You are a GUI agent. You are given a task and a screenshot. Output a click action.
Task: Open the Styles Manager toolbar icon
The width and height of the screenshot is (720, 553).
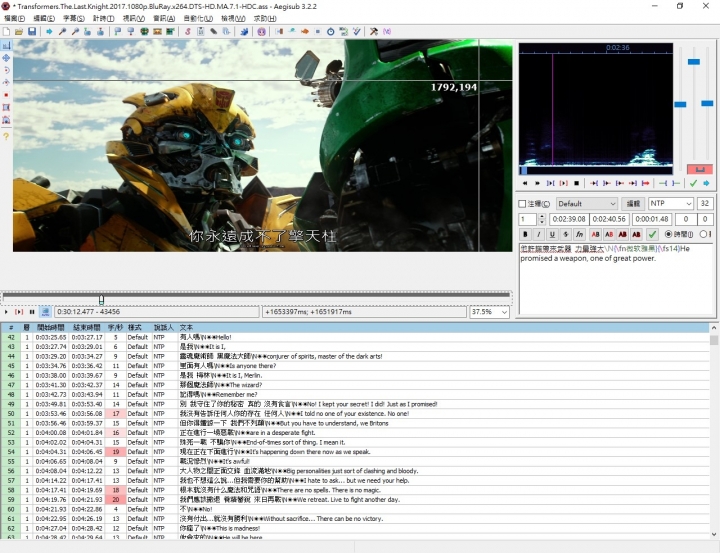coord(187,32)
